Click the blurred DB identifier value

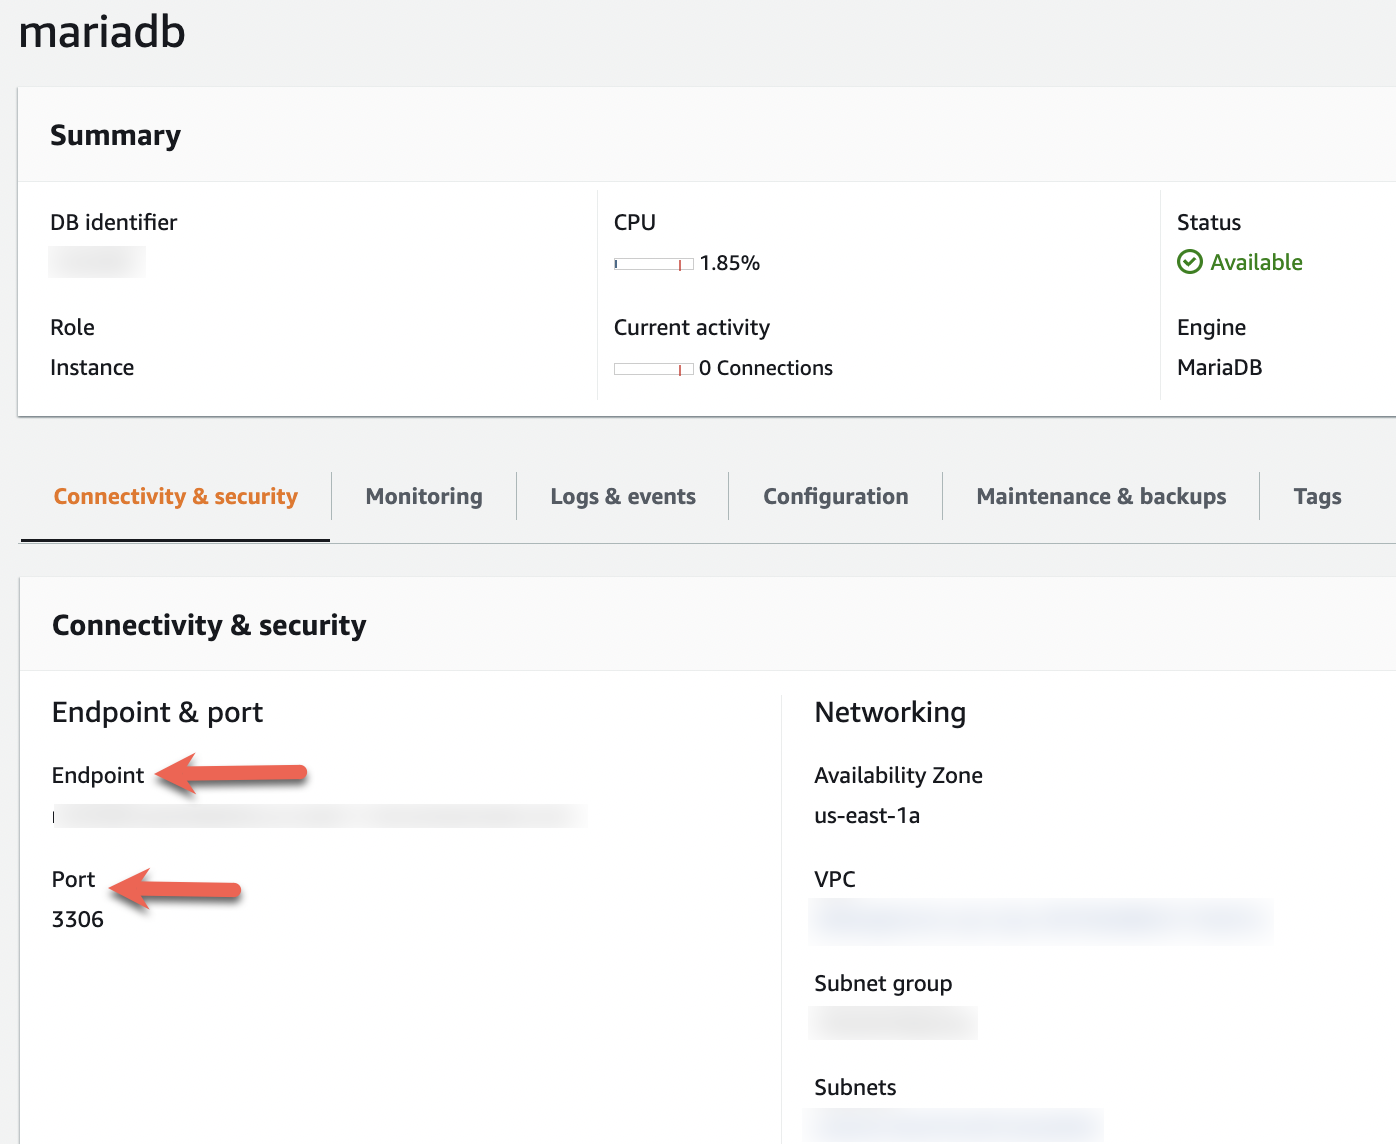[x=97, y=262]
